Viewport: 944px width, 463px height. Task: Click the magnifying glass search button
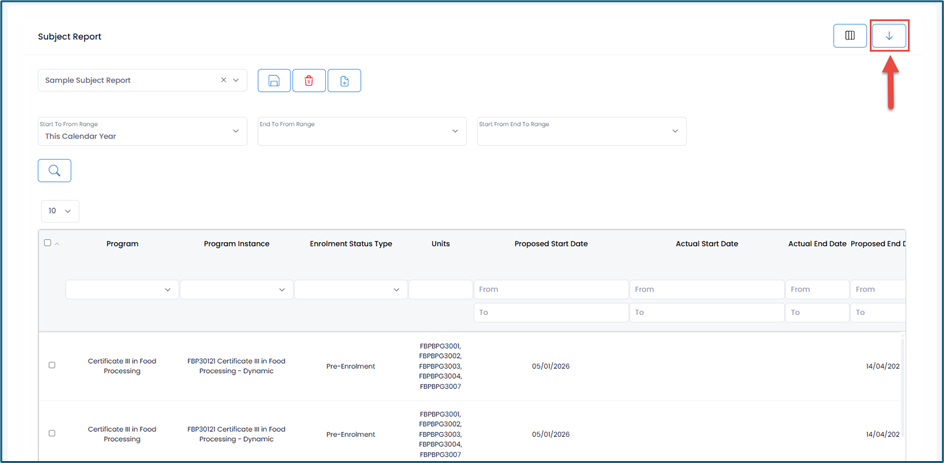[x=55, y=171]
